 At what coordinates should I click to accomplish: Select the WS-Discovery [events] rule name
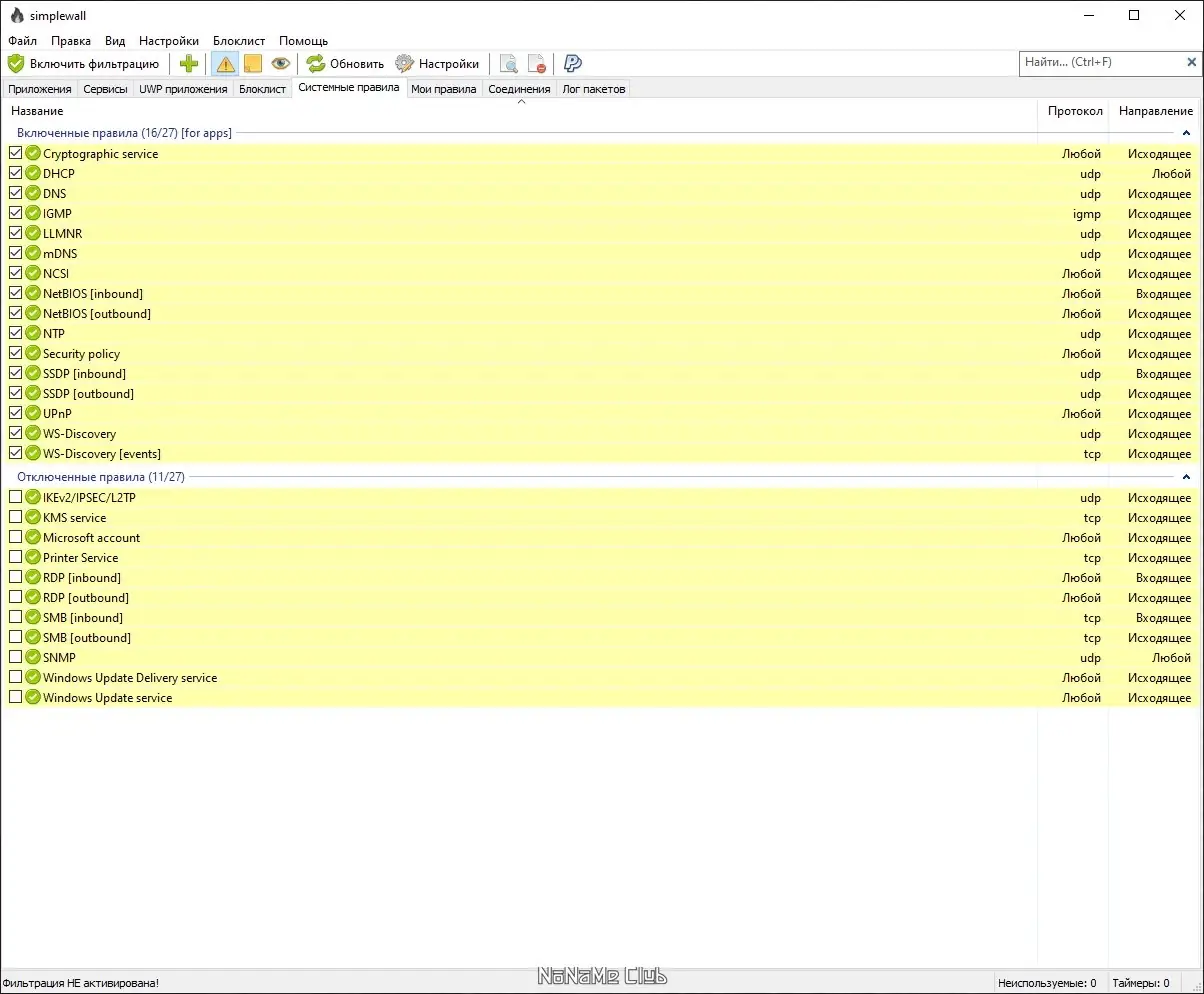tap(102, 454)
